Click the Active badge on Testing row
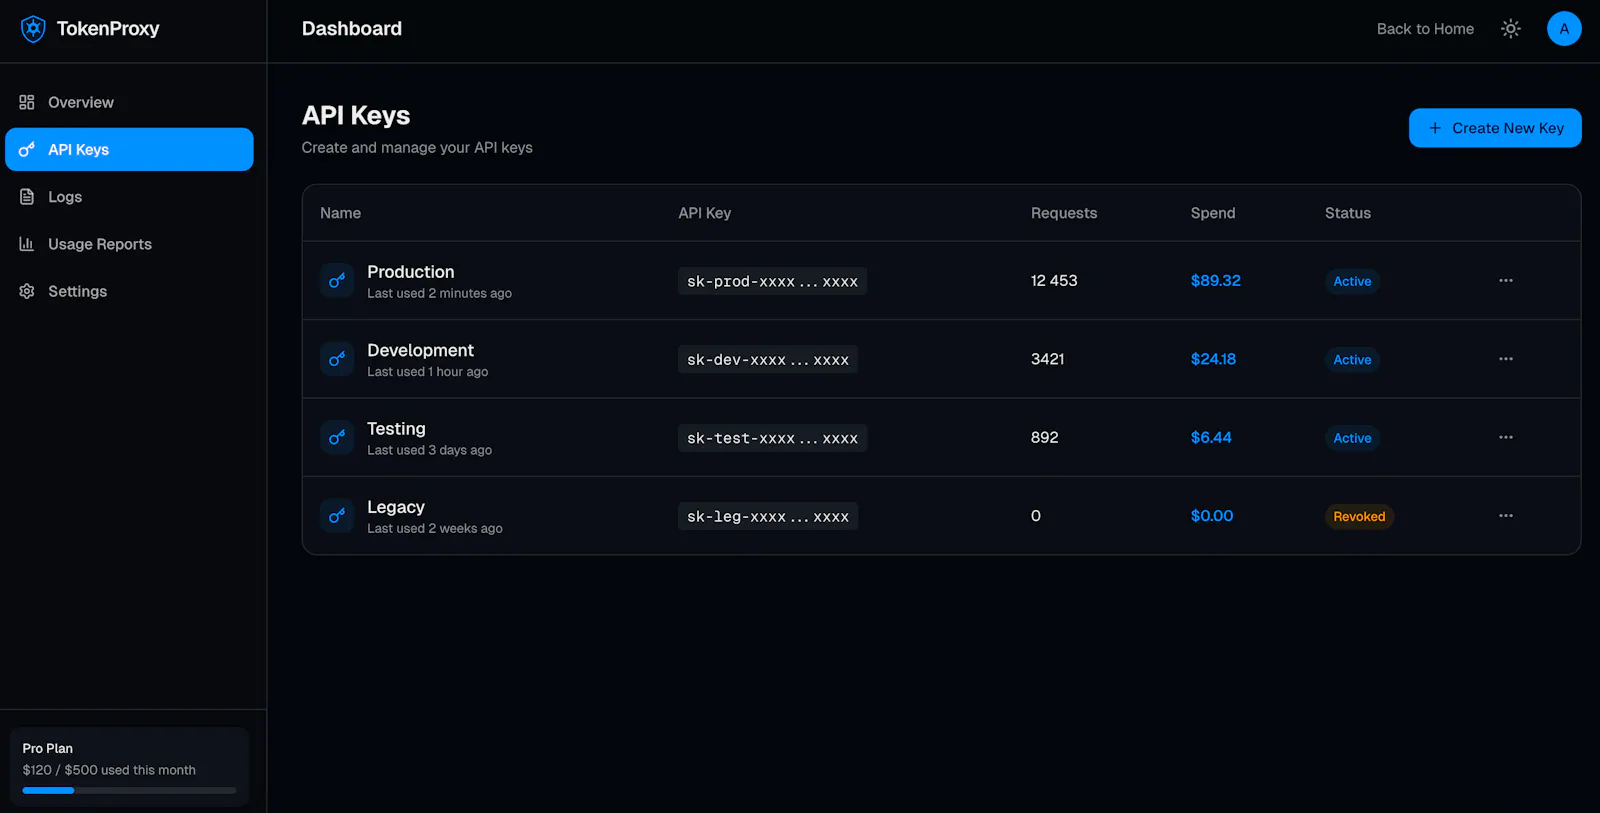The height and width of the screenshot is (813, 1600). (1352, 438)
